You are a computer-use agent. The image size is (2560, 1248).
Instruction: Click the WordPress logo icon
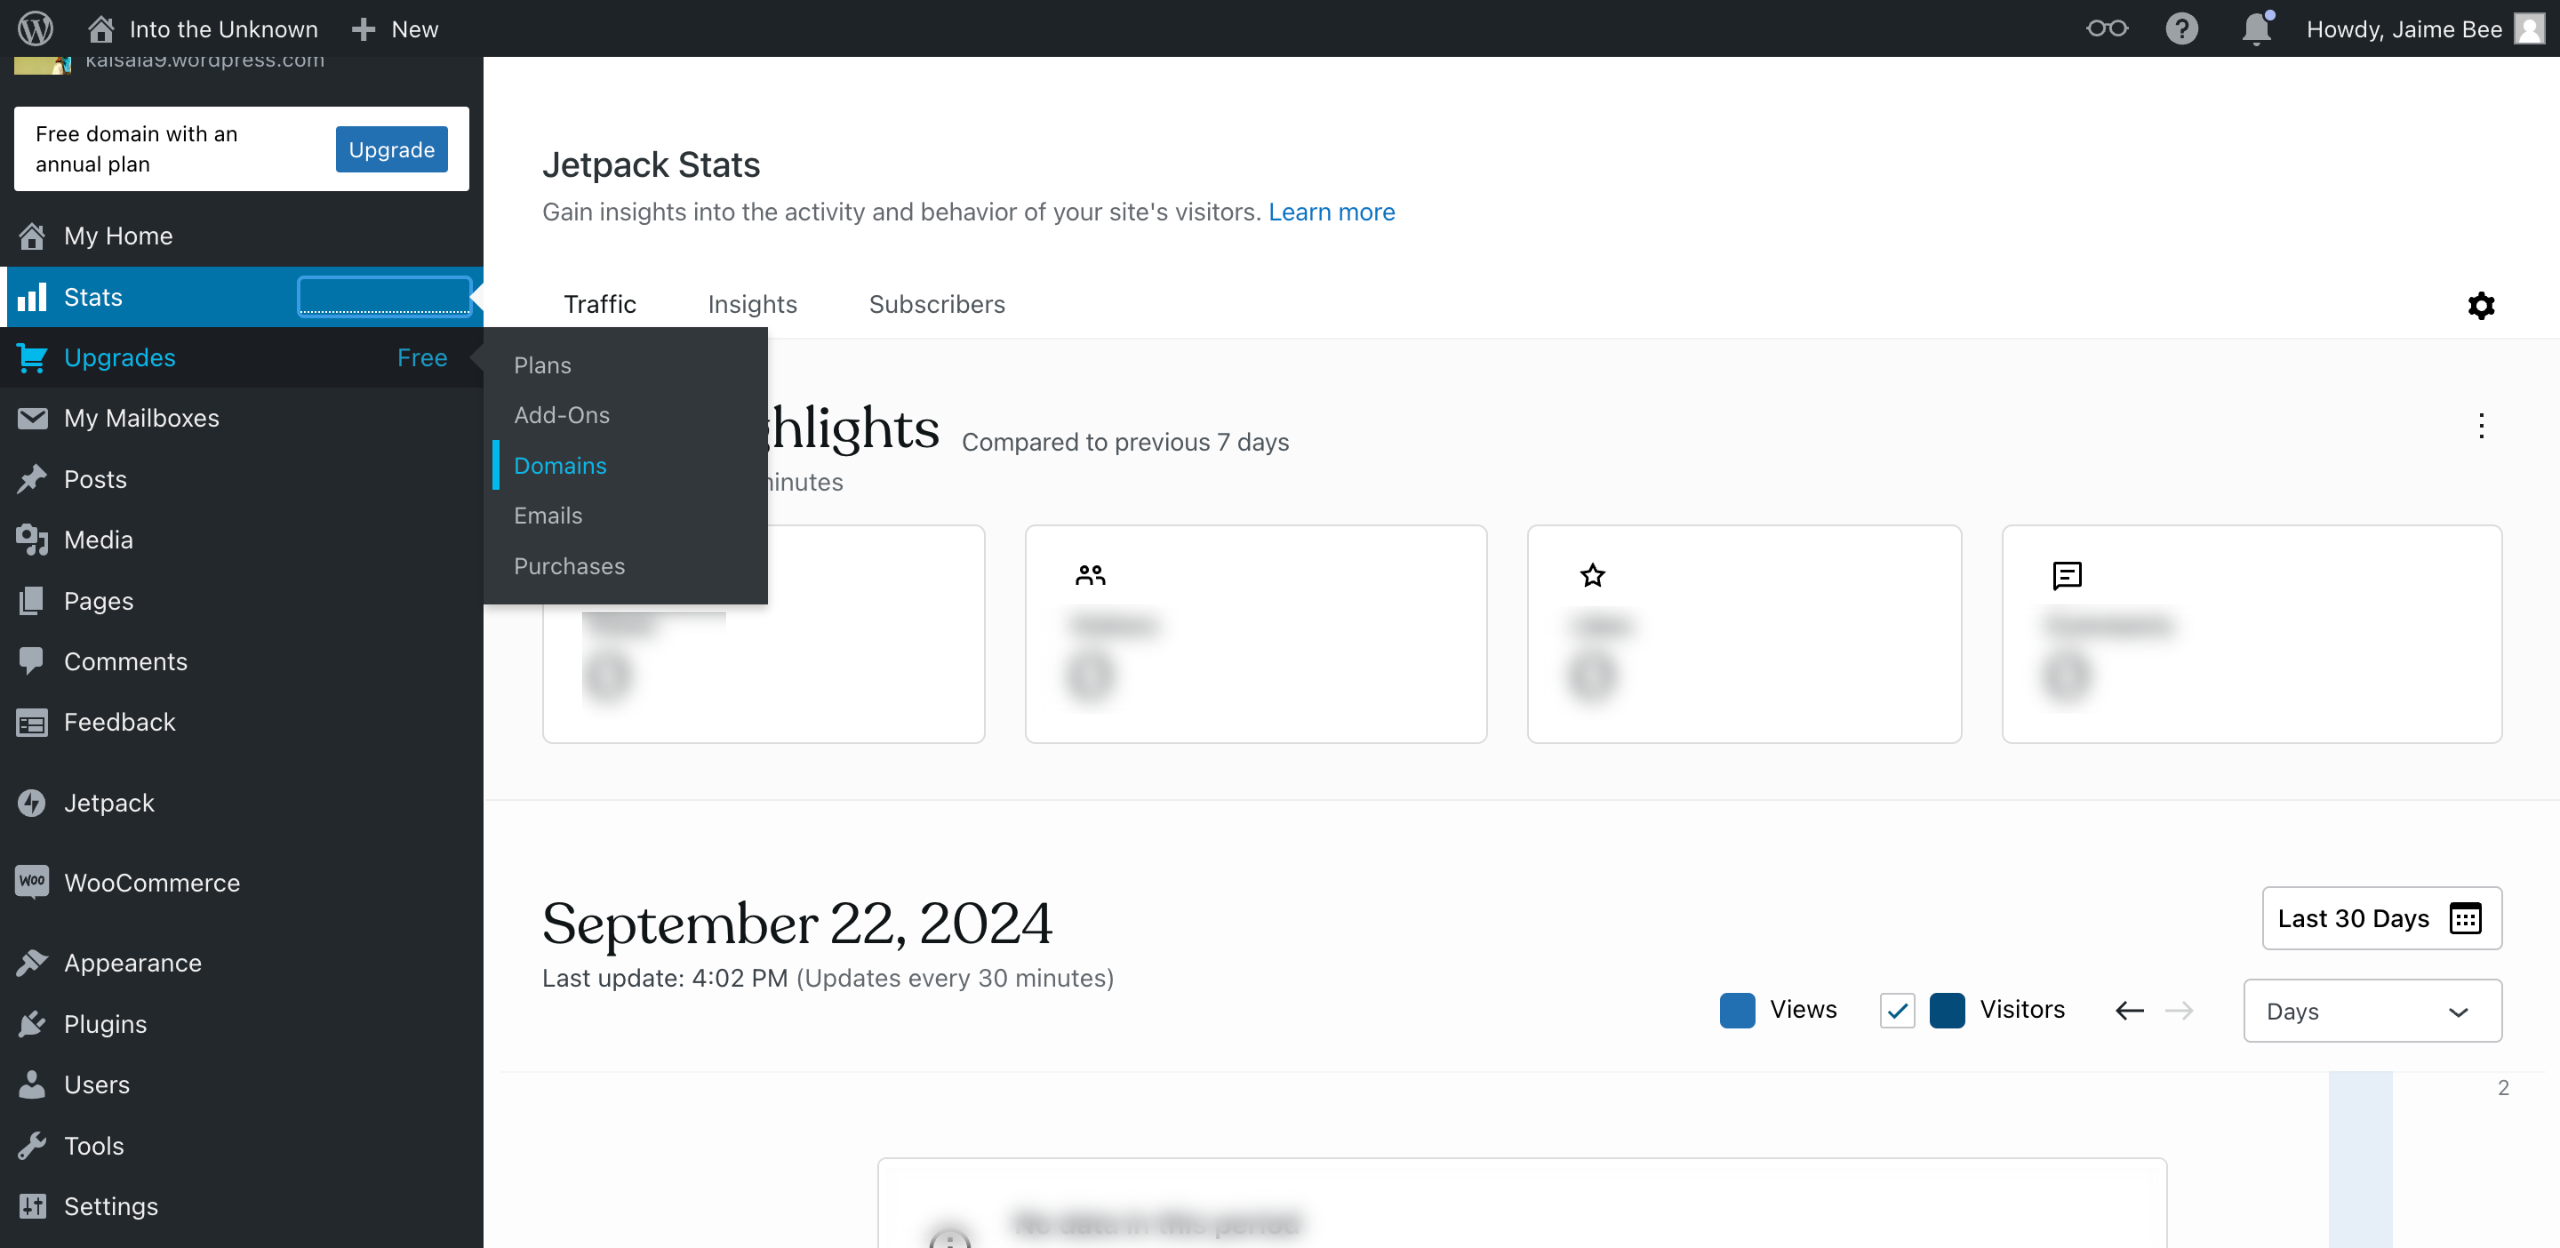pyautogui.click(x=36, y=28)
